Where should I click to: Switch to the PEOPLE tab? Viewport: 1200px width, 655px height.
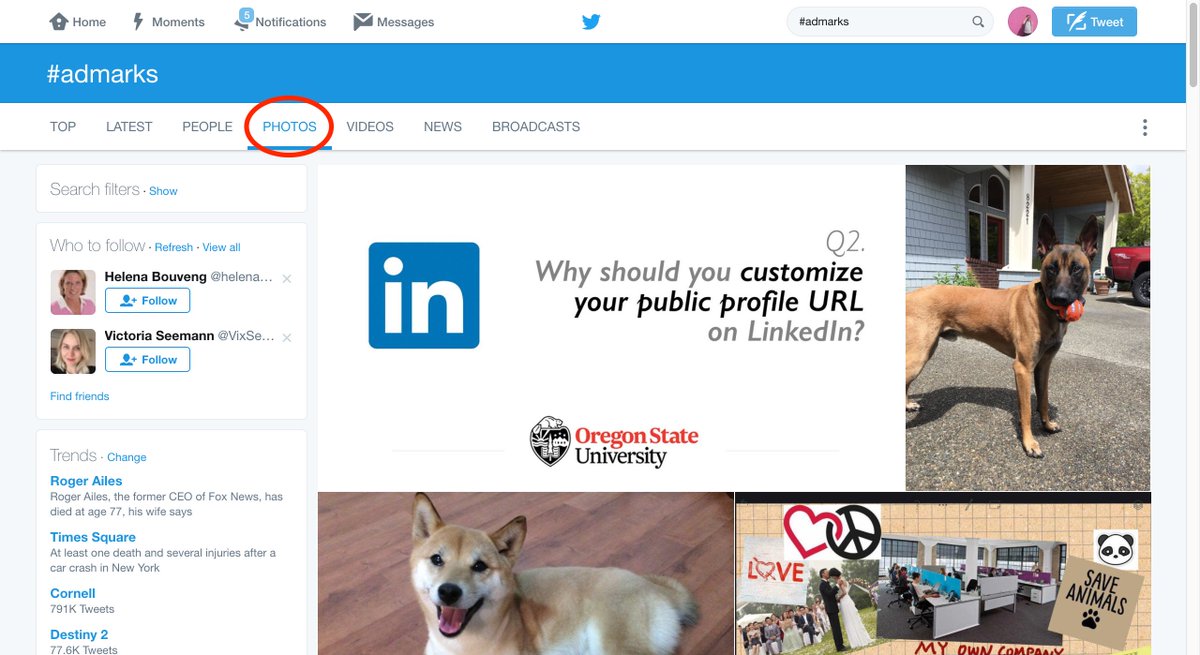[x=207, y=127]
